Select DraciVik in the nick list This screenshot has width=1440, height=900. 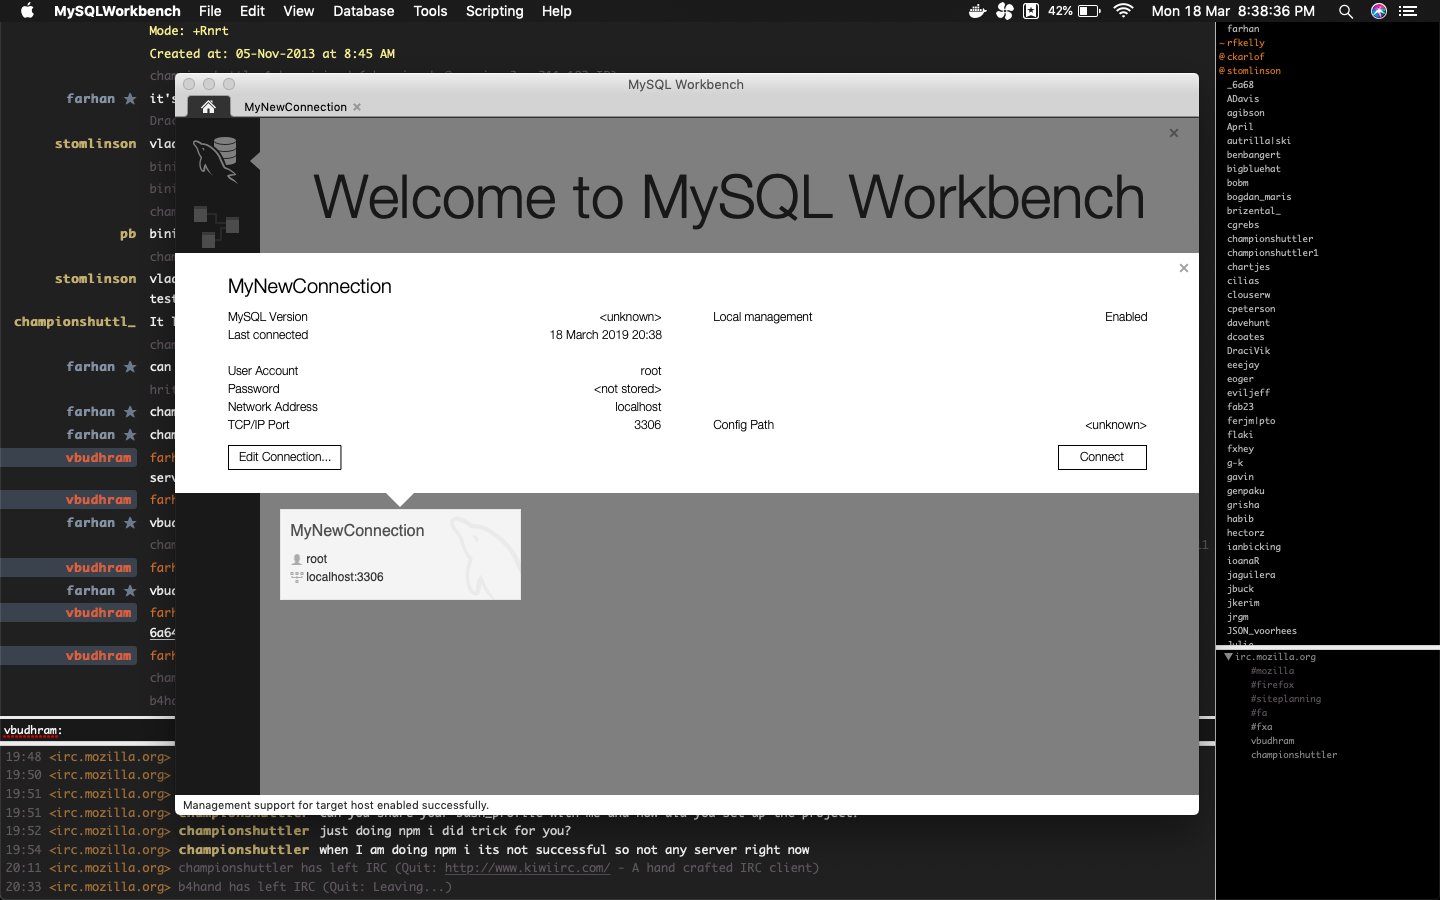point(1248,351)
